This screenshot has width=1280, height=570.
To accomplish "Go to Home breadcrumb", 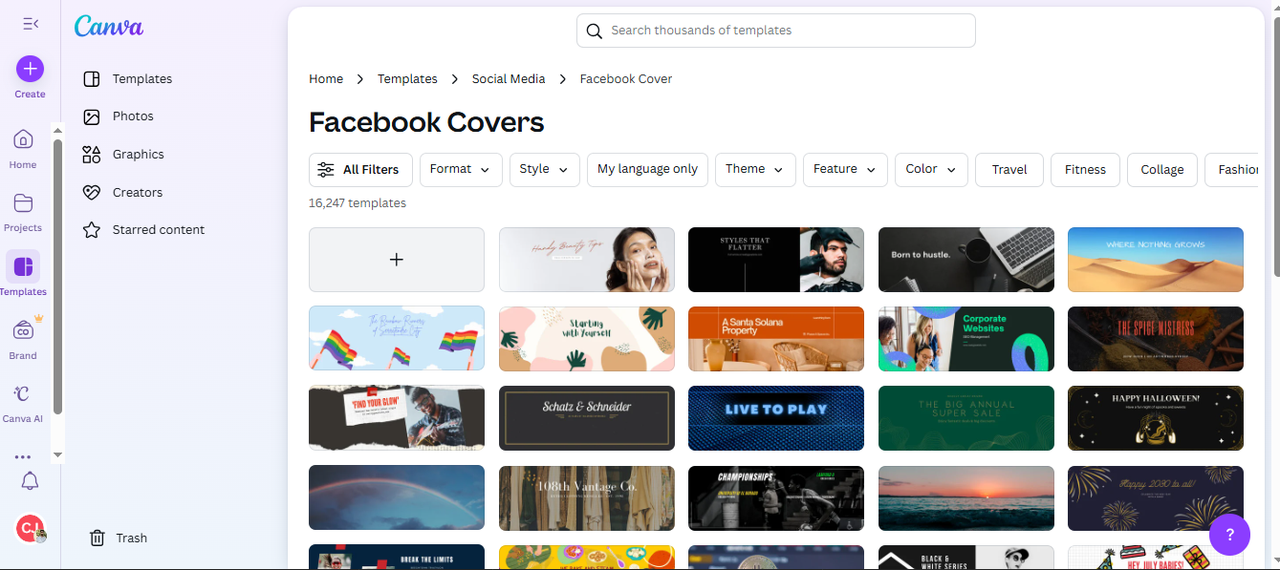I will [x=326, y=79].
